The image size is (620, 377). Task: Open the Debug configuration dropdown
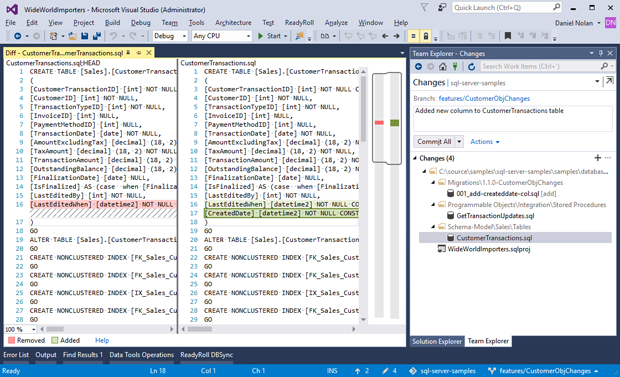pyautogui.click(x=170, y=36)
